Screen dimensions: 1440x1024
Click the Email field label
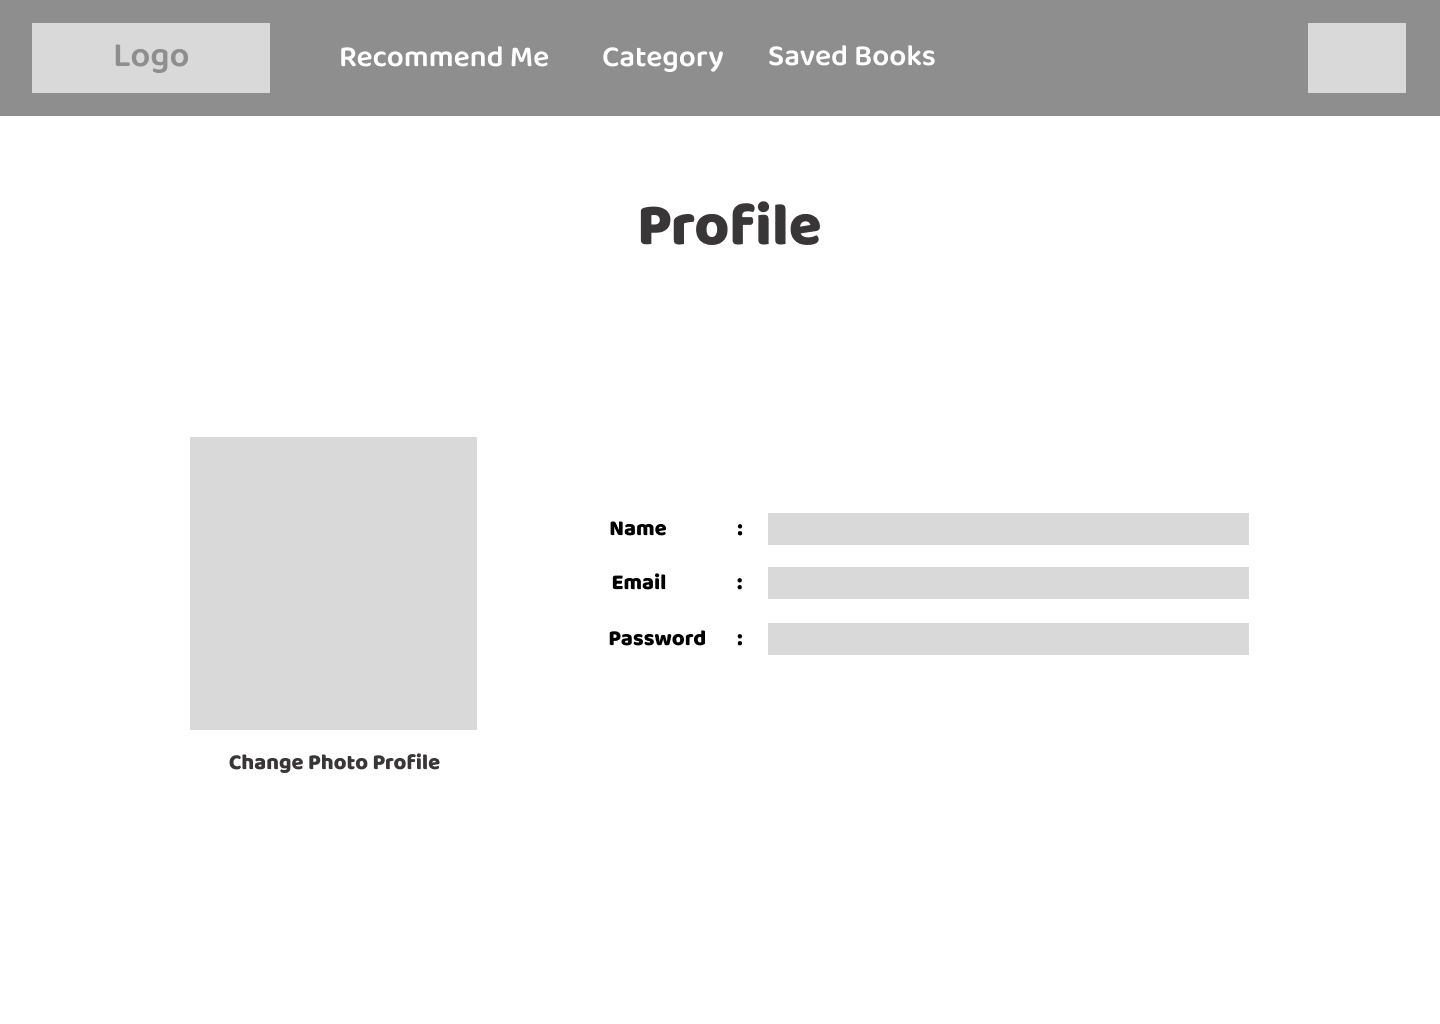[639, 582]
